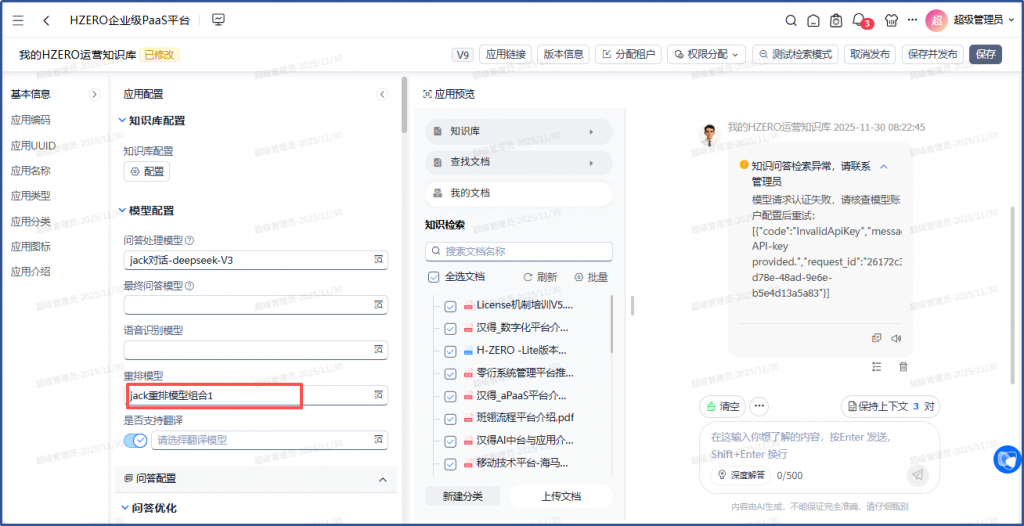Select the 我的文档 tab
This screenshot has width=1024, height=526.
click(x=518, y=192)
